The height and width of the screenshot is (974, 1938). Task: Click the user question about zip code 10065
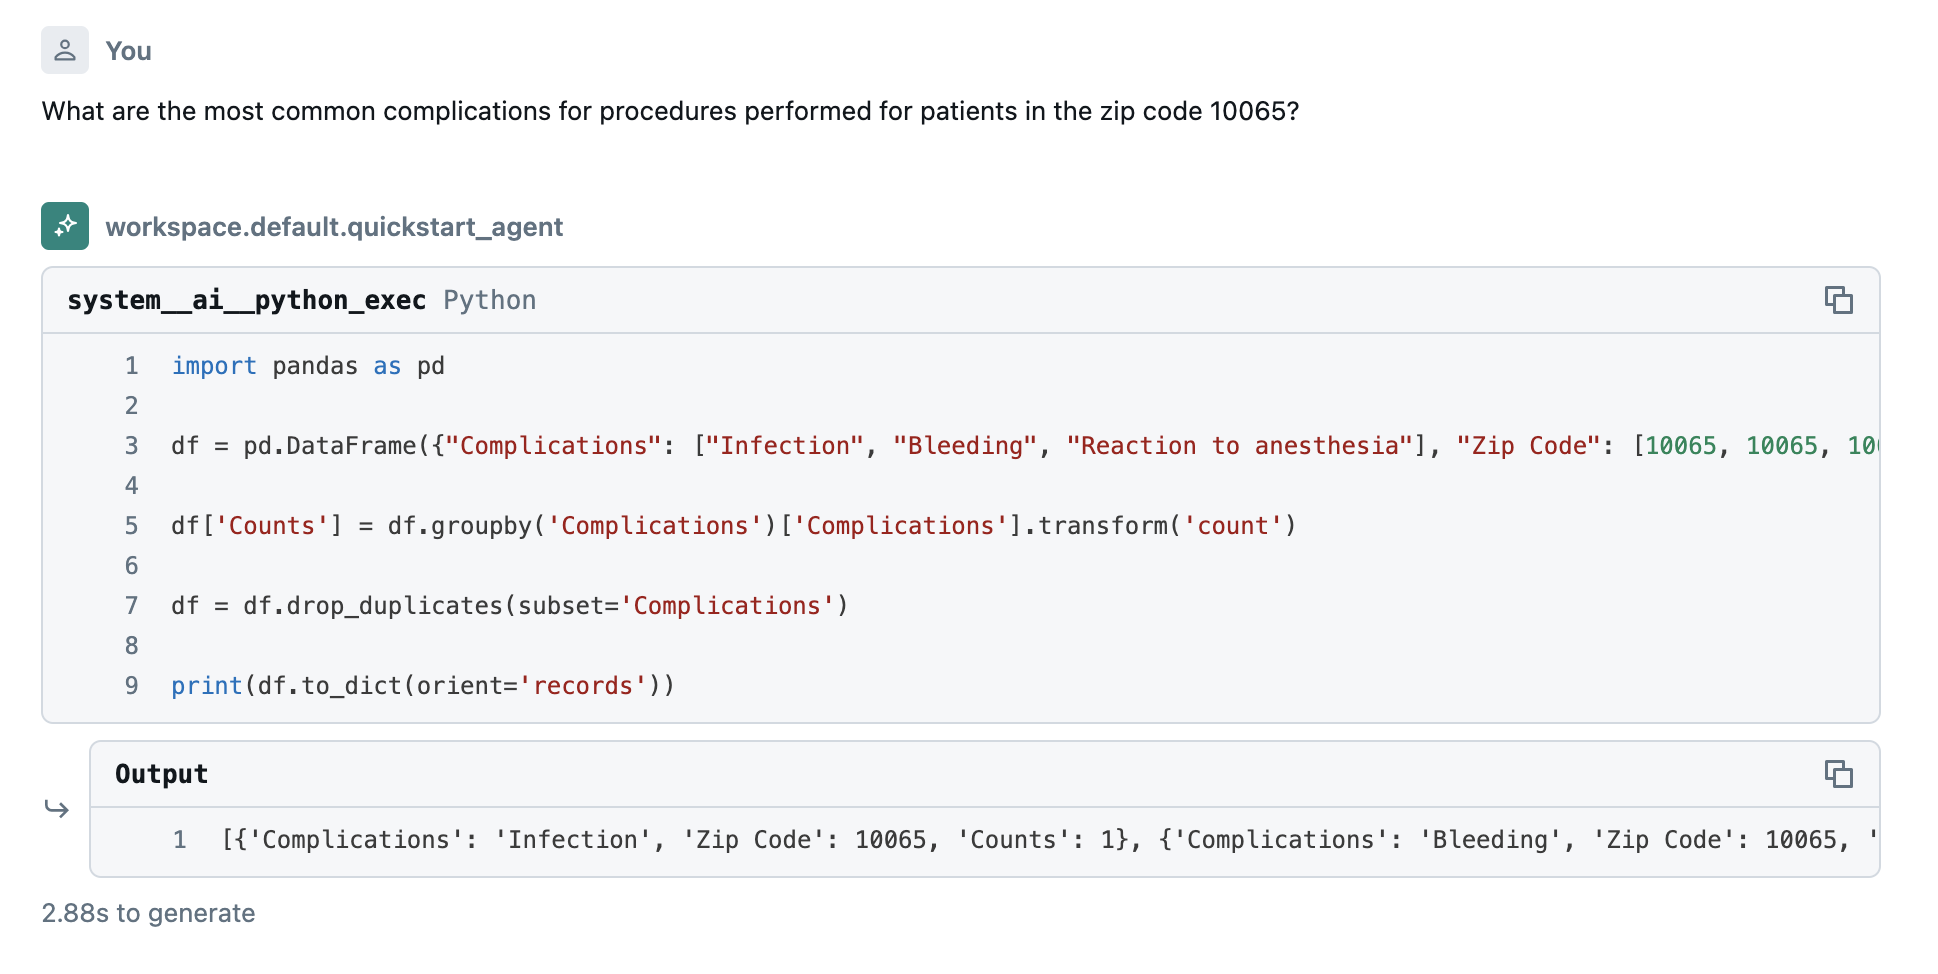670,111
